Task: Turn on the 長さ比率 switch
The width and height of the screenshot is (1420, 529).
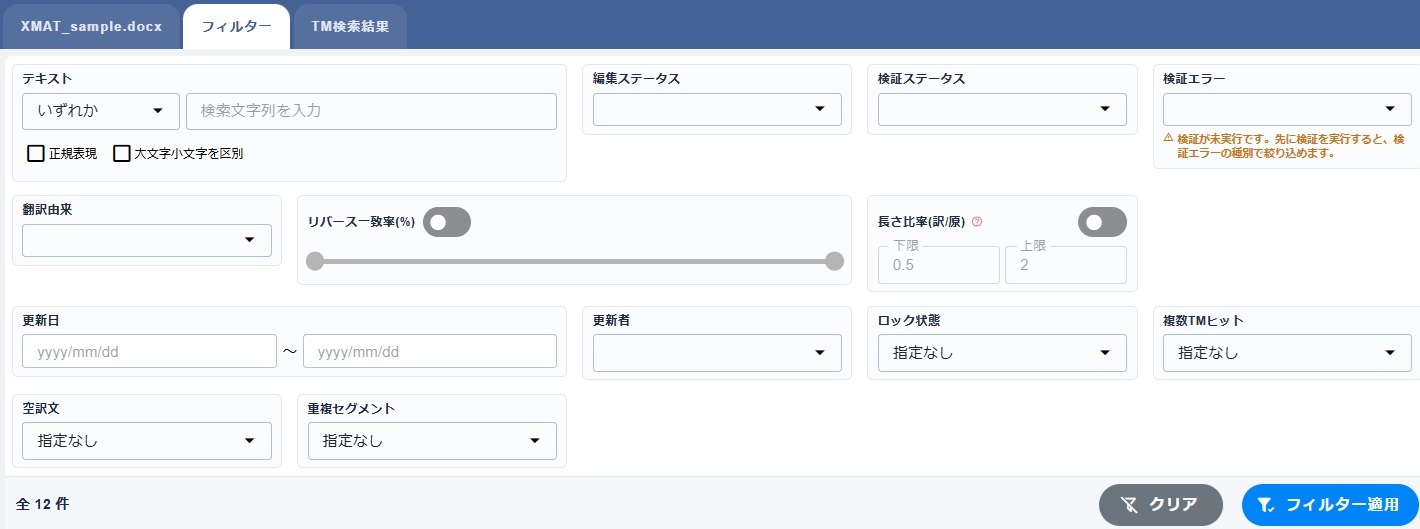Action: [1102, 222]
